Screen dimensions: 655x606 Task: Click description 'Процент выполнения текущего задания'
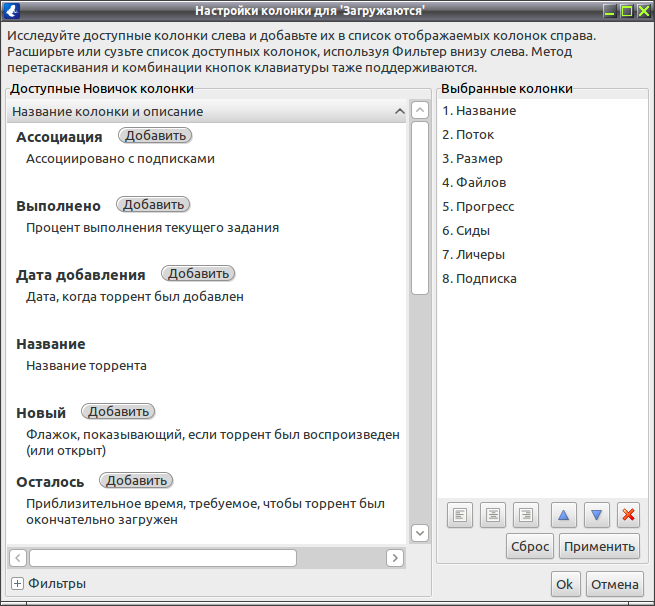(152, 228)
